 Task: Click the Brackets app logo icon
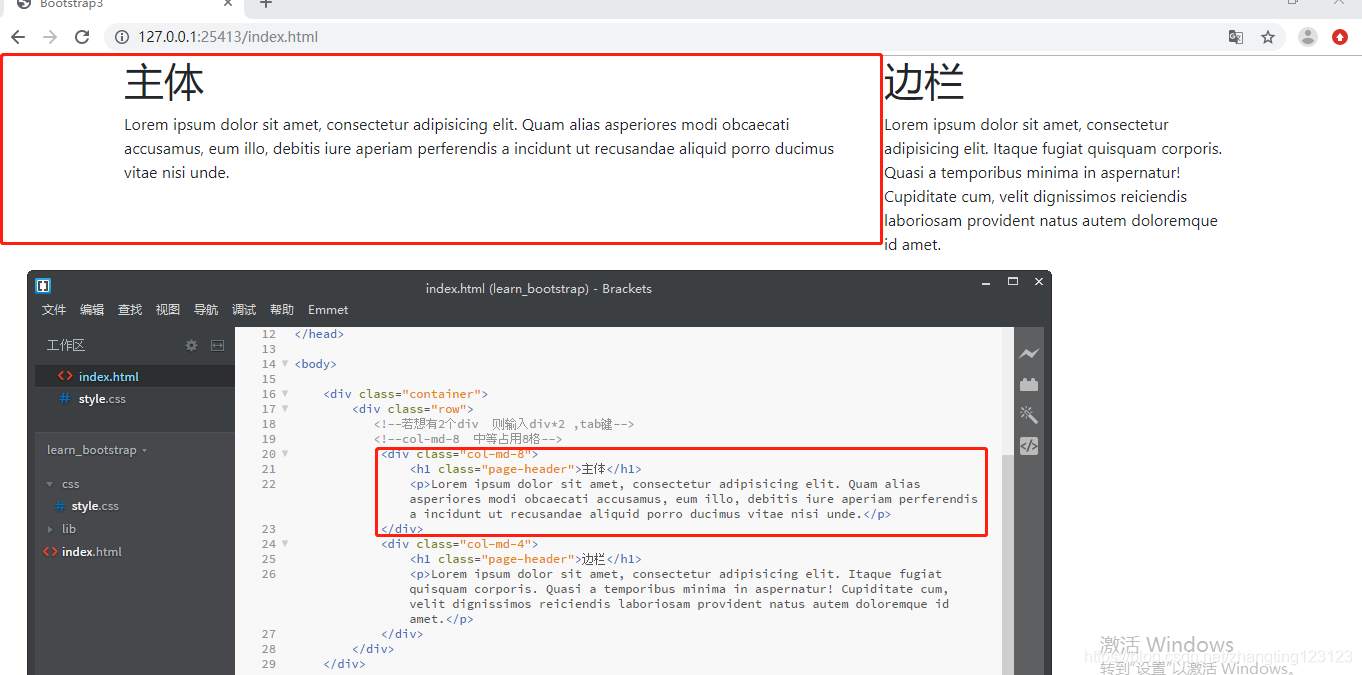pyautogui.click(x=43, y=285)
